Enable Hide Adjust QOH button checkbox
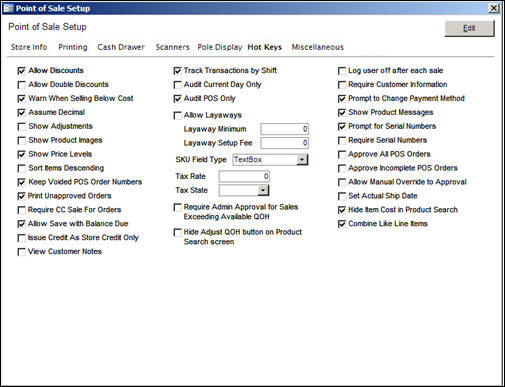 coord(178,233)
